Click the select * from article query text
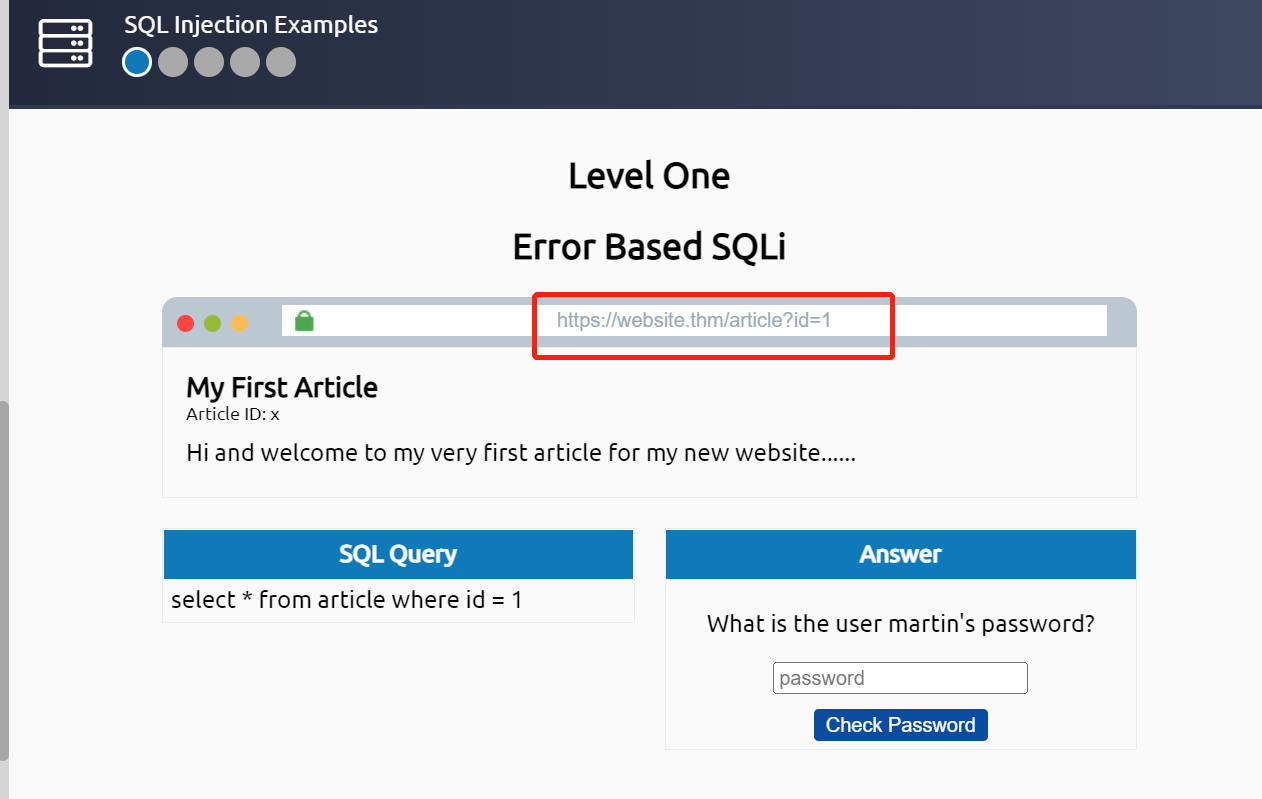1262x799 pixels. coord(347,600)
